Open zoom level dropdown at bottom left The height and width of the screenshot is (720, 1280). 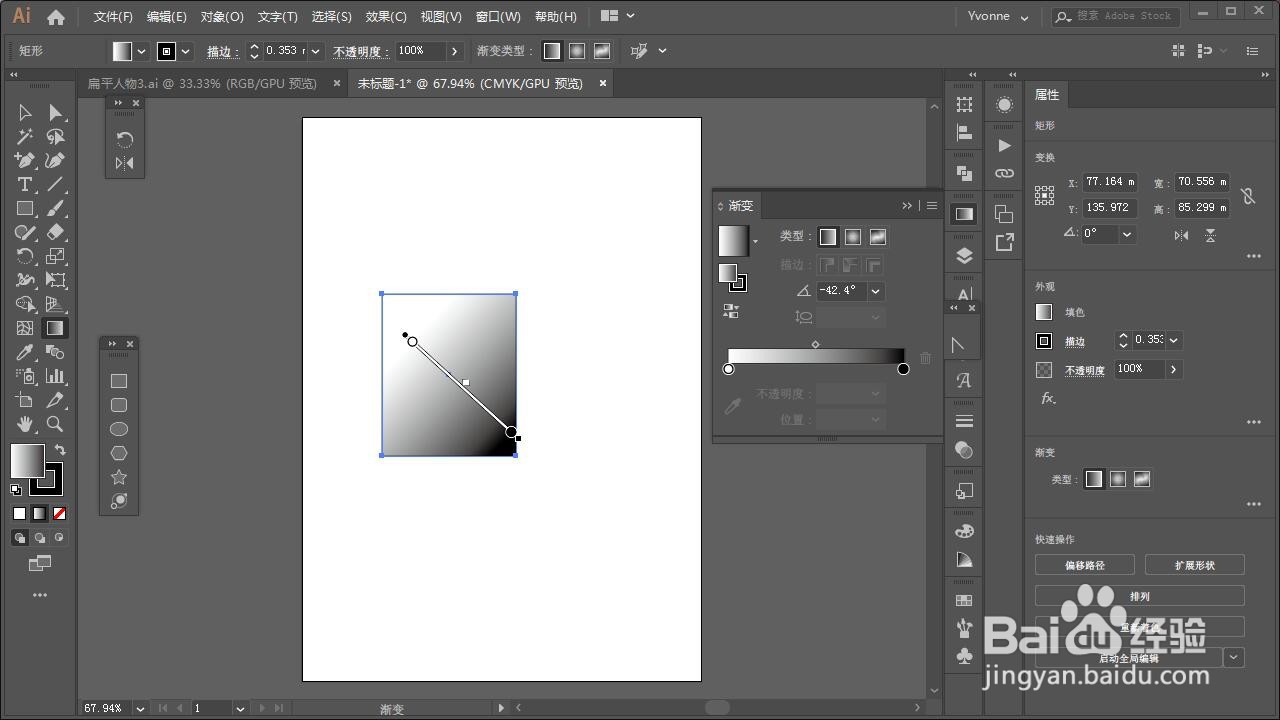[140, 708]
